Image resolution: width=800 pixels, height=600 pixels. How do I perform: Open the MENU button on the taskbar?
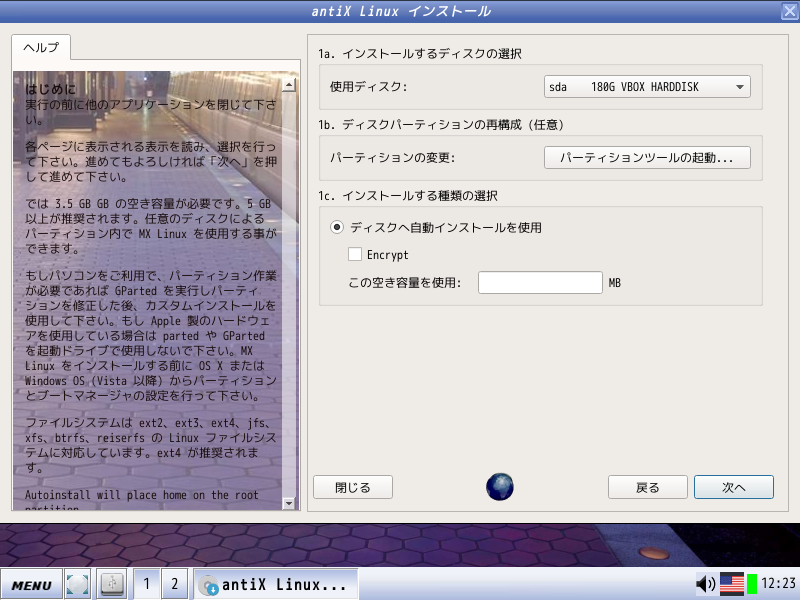(x=32, y=585)
